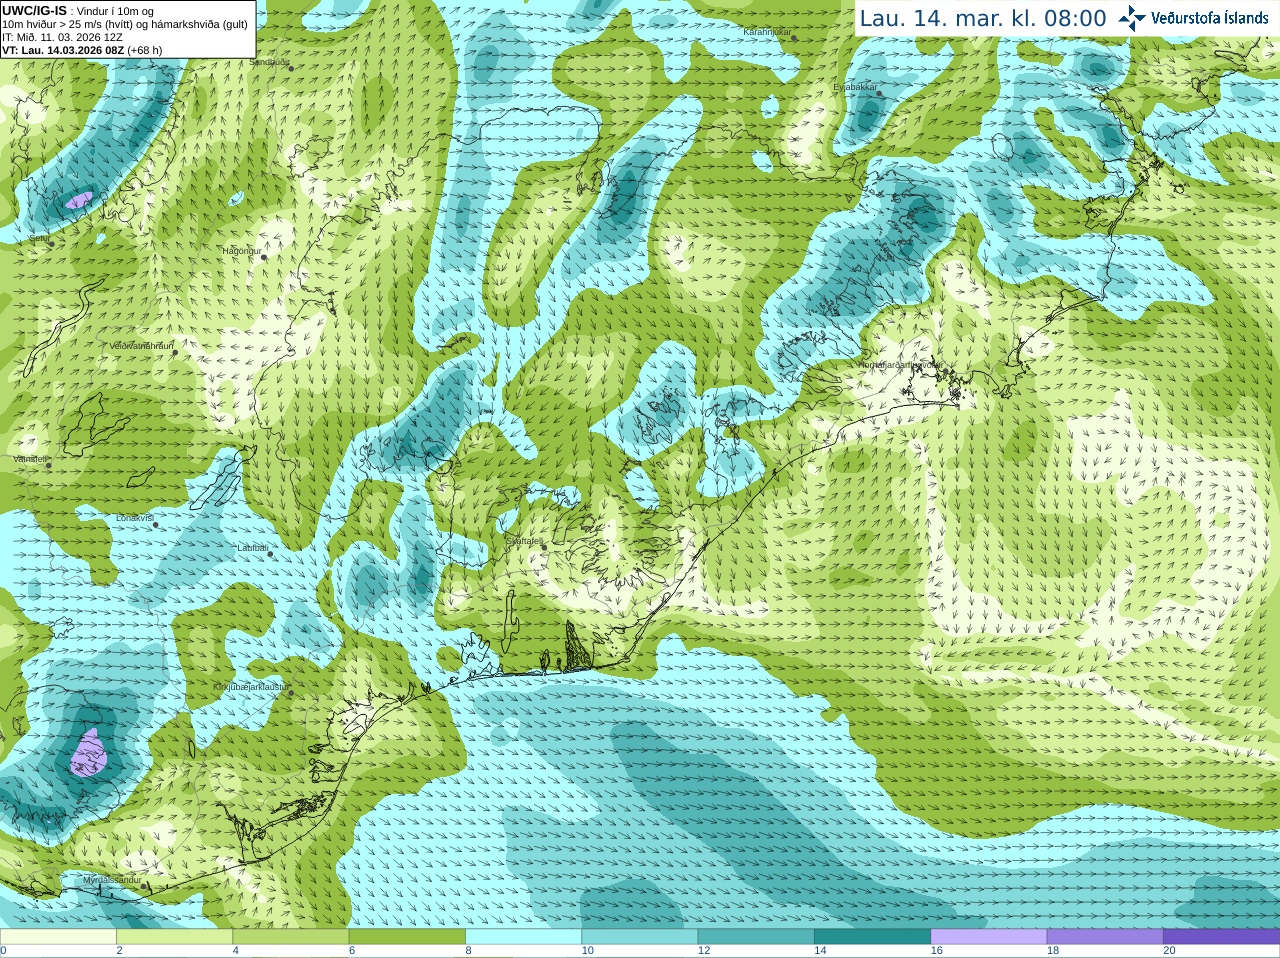Screen dimensions: 1280x958
Task: Click the legend value 12
Action: point(704,951)
